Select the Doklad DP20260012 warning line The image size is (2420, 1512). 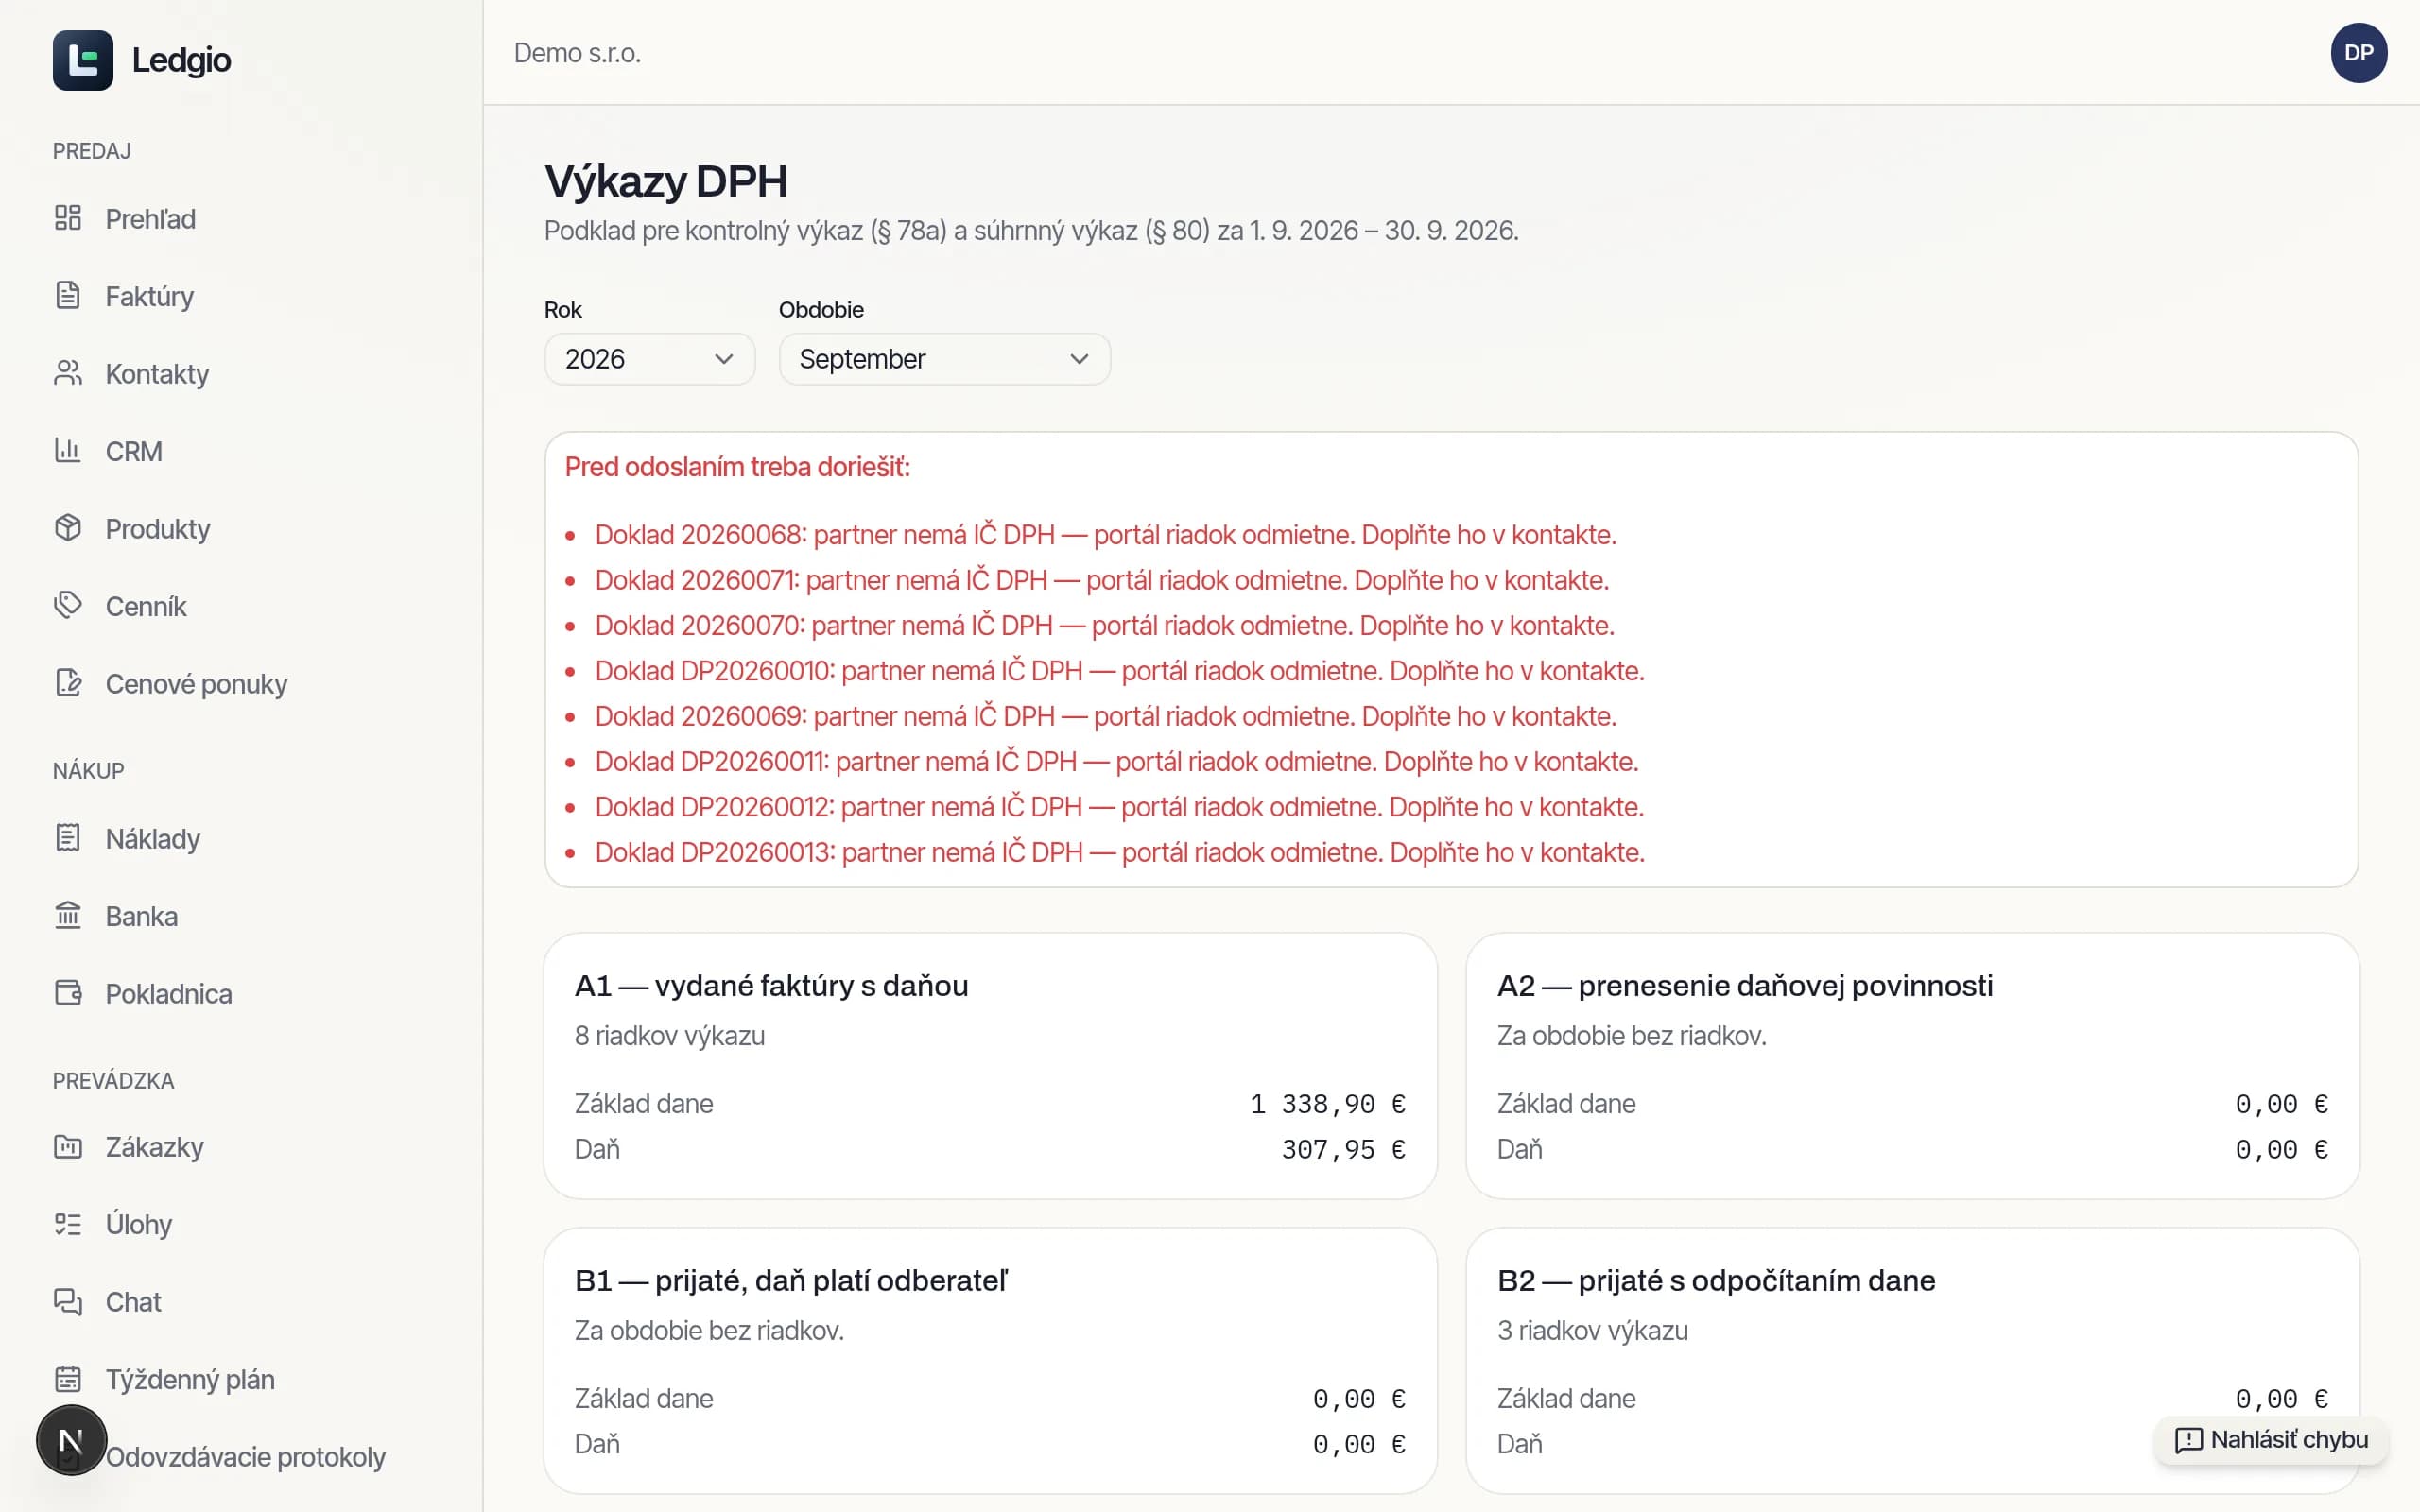[1119, 807]
